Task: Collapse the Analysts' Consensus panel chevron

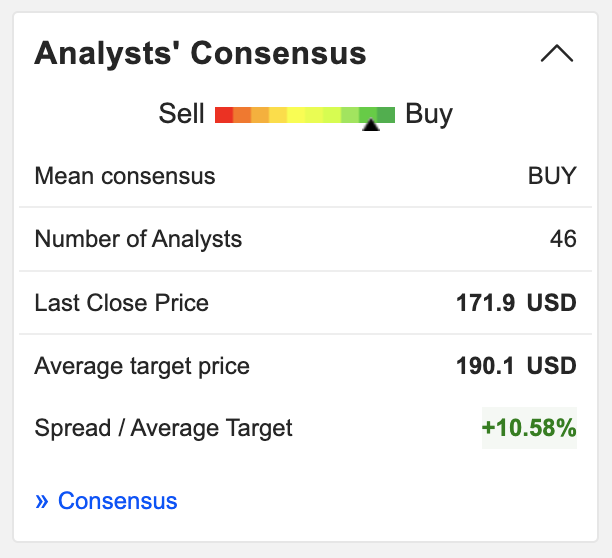Action: click(x=557, y=53)
